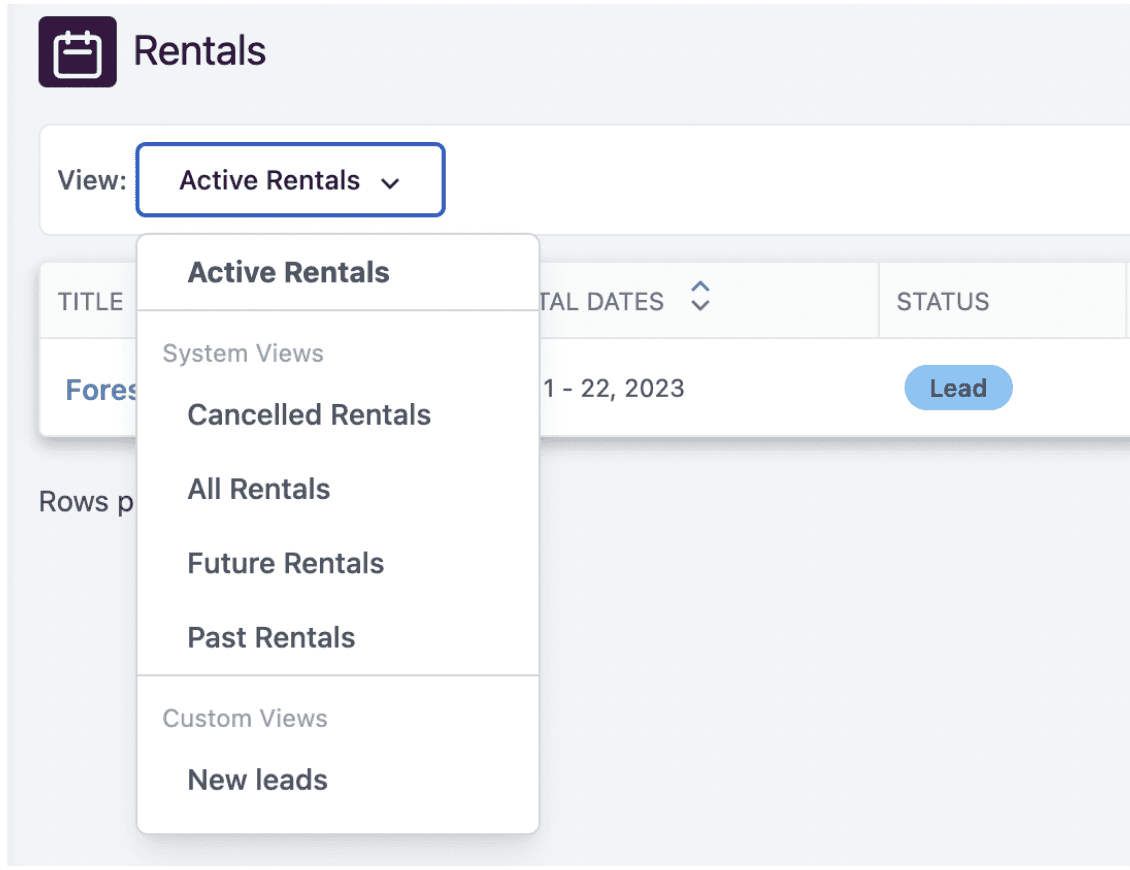Click the Rows pagination text below the table
1130x870 pixels.
coord(87,501)
